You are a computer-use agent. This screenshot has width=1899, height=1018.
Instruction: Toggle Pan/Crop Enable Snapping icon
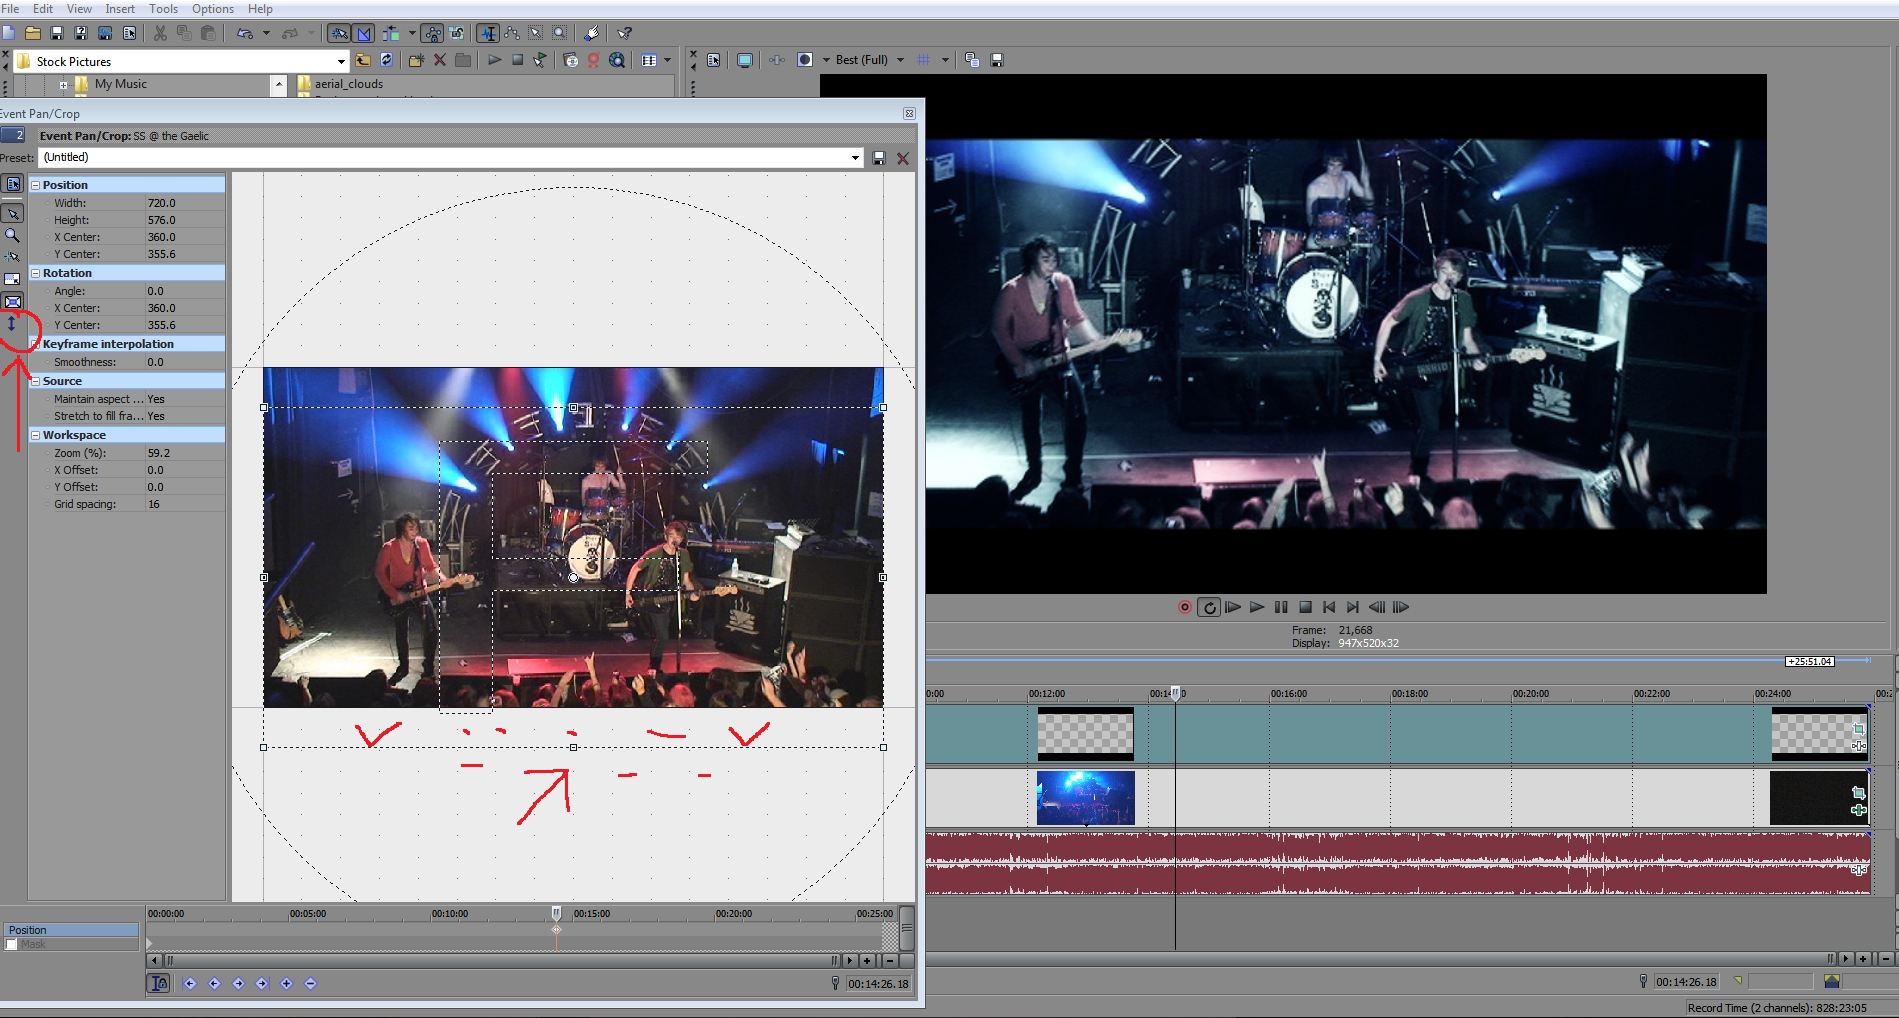pyautogui.click(x=13, y=257)
